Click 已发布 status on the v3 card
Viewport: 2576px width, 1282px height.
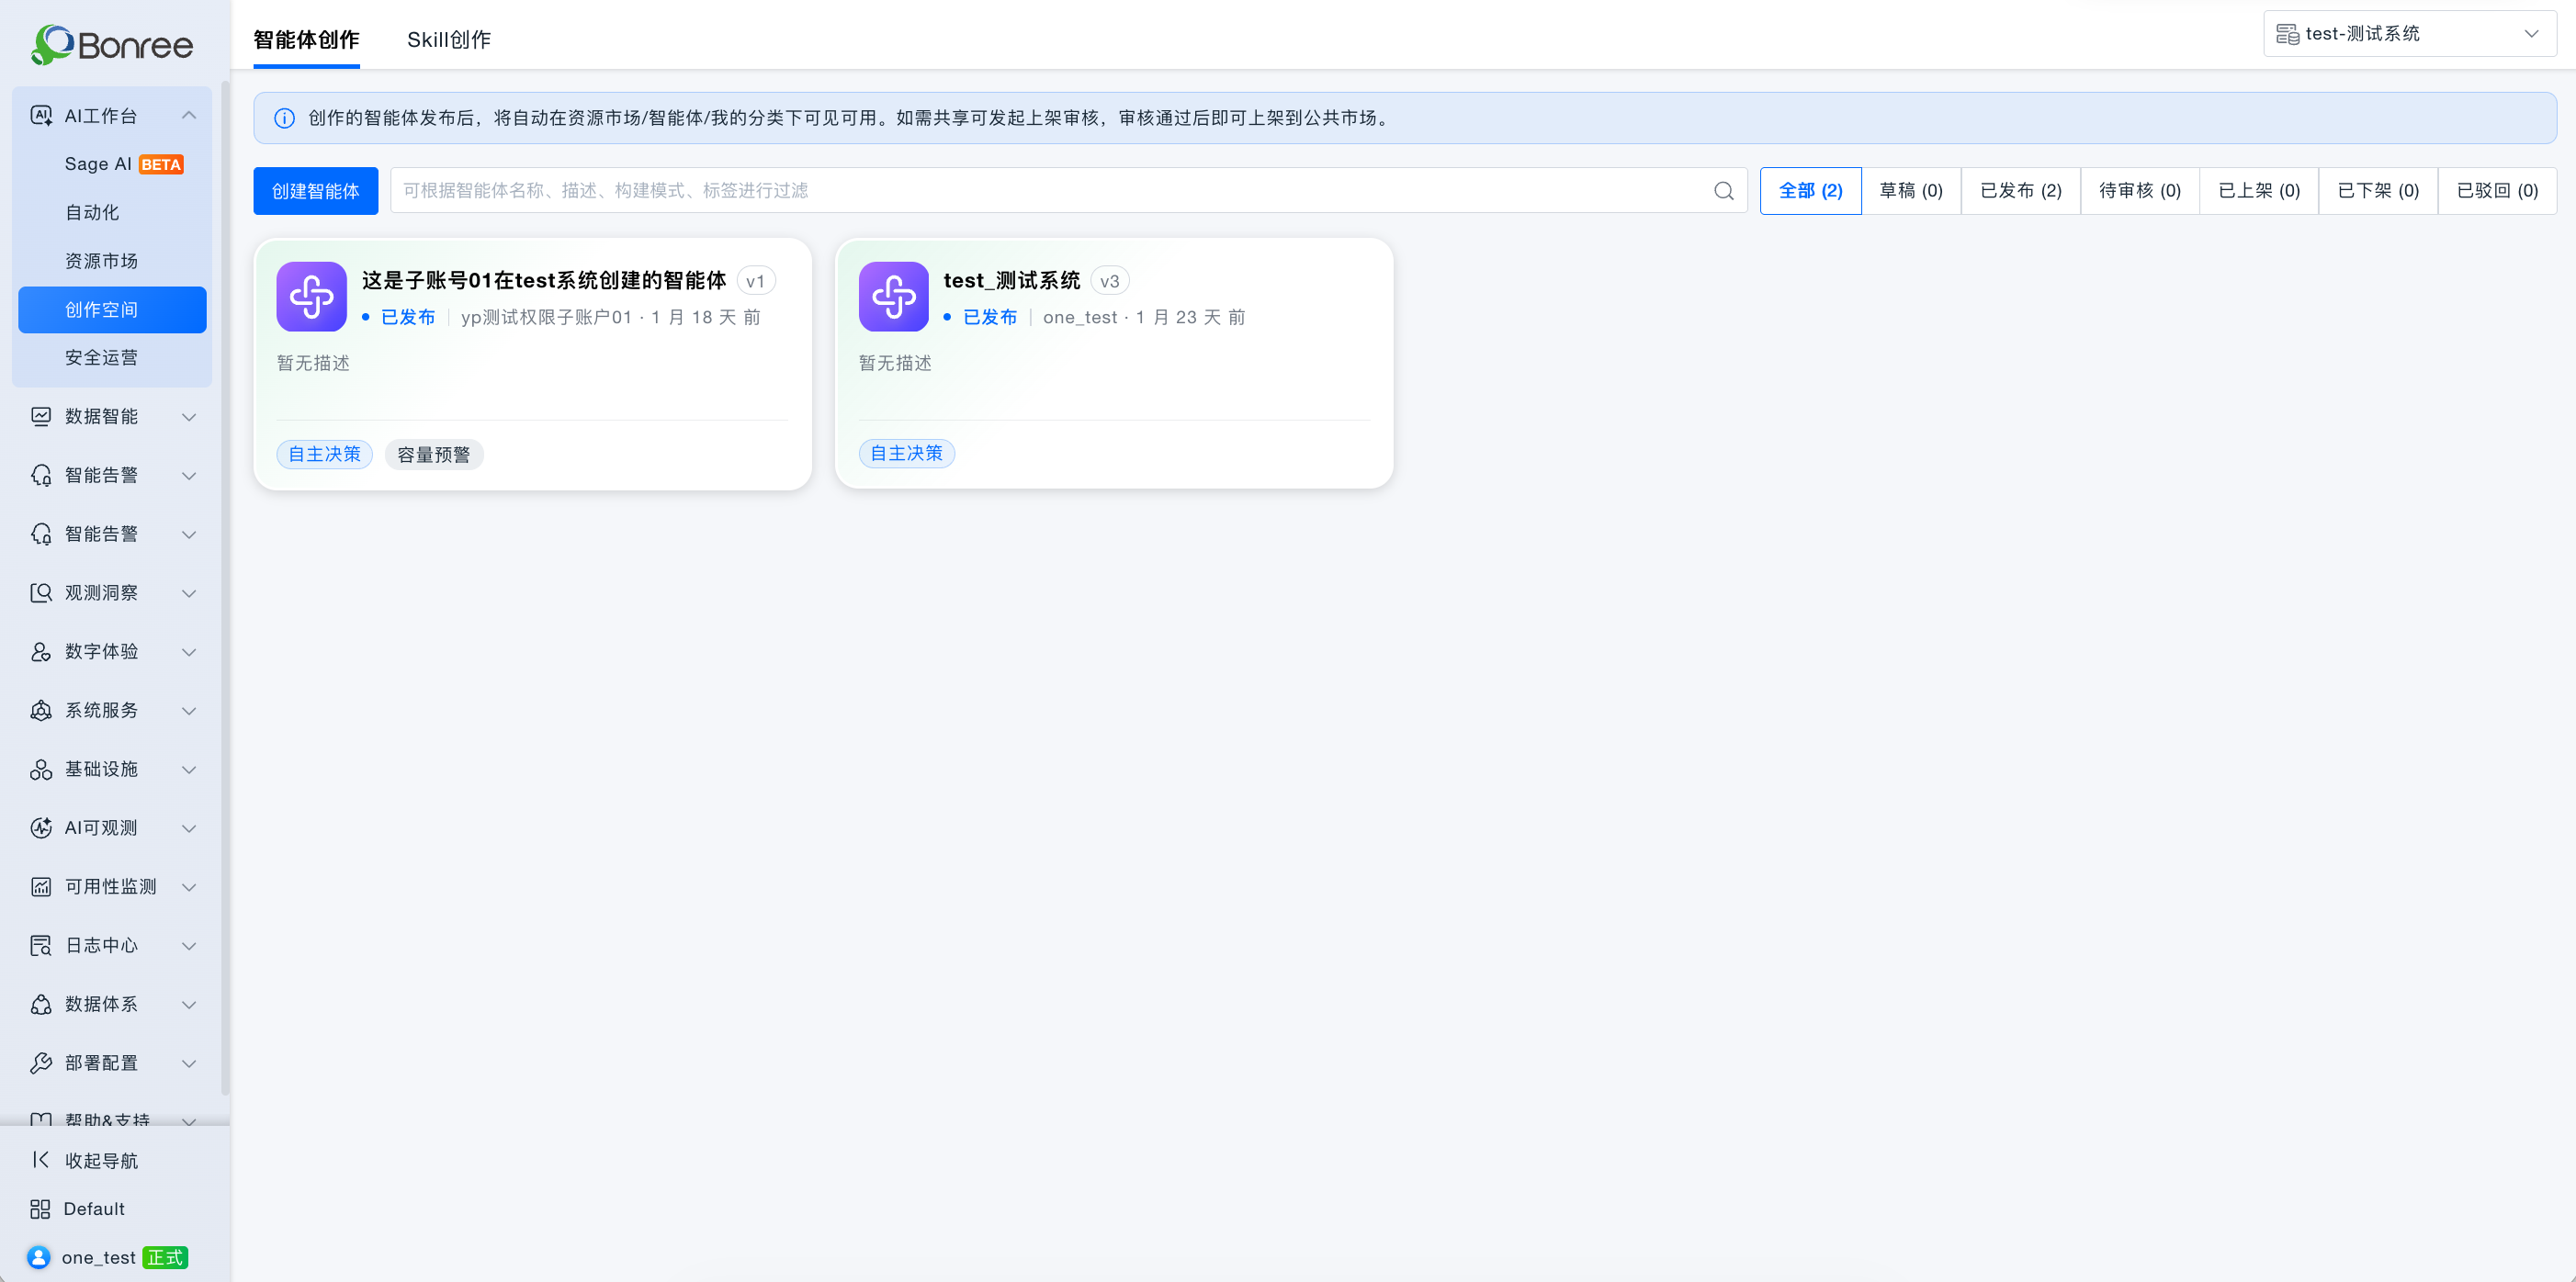[990, 318]
